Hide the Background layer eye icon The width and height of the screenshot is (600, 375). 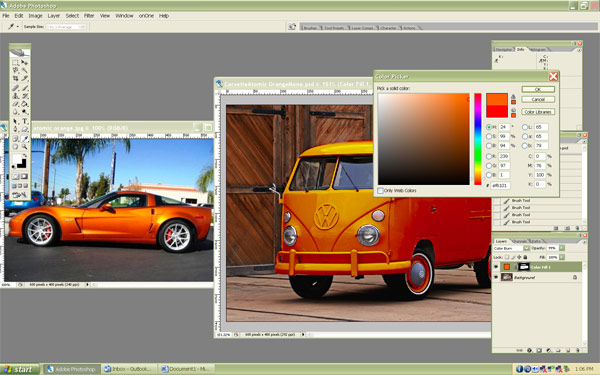click(496, 277)
